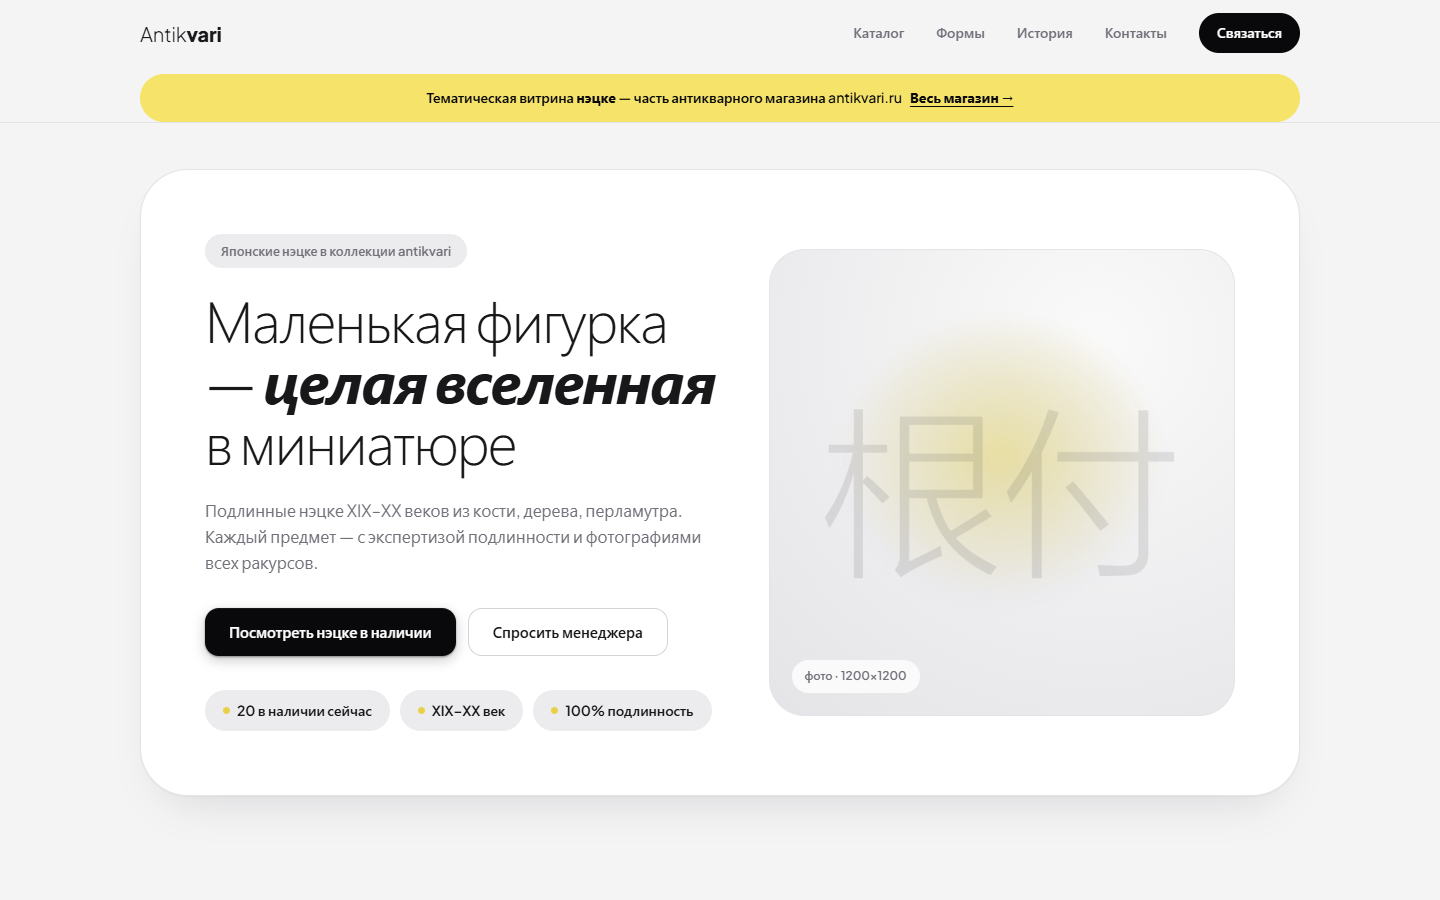Open the Формы menu item

pos(960,33)
